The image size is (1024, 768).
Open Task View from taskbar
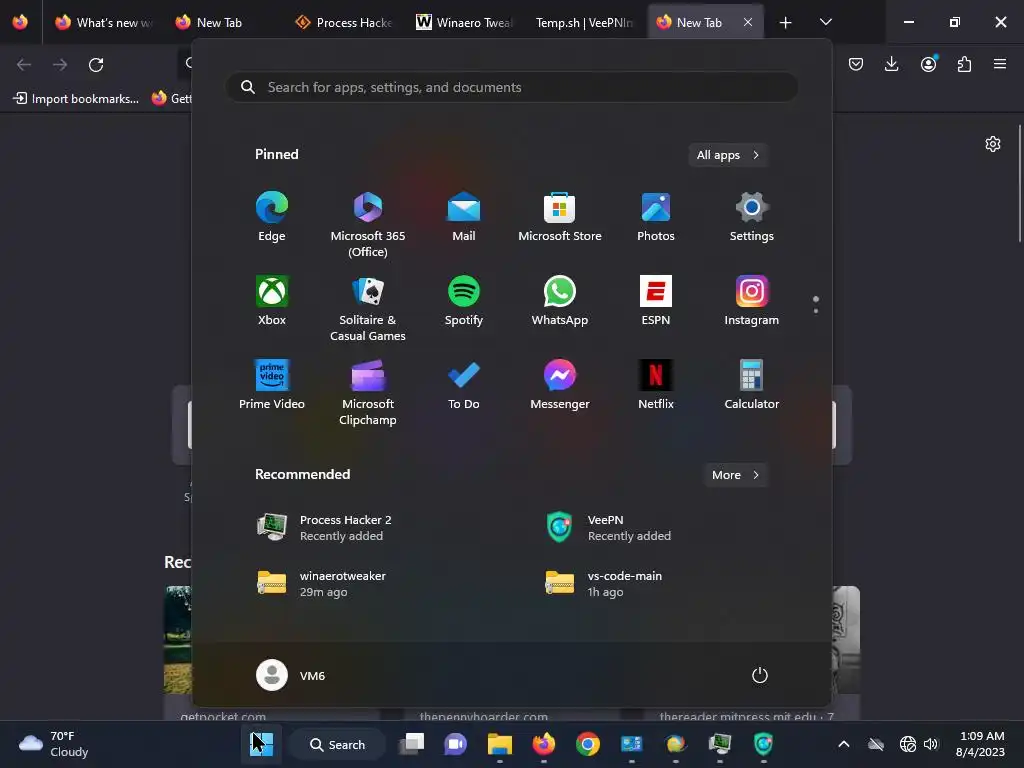point(412,744)
